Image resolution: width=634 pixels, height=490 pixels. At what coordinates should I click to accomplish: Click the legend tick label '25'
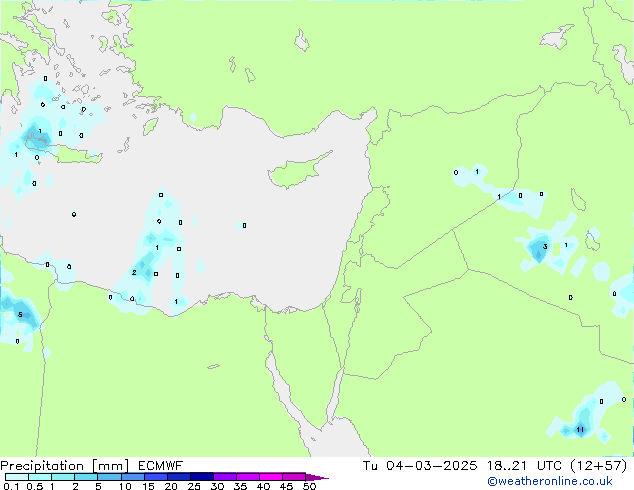(x=194, y=486)
